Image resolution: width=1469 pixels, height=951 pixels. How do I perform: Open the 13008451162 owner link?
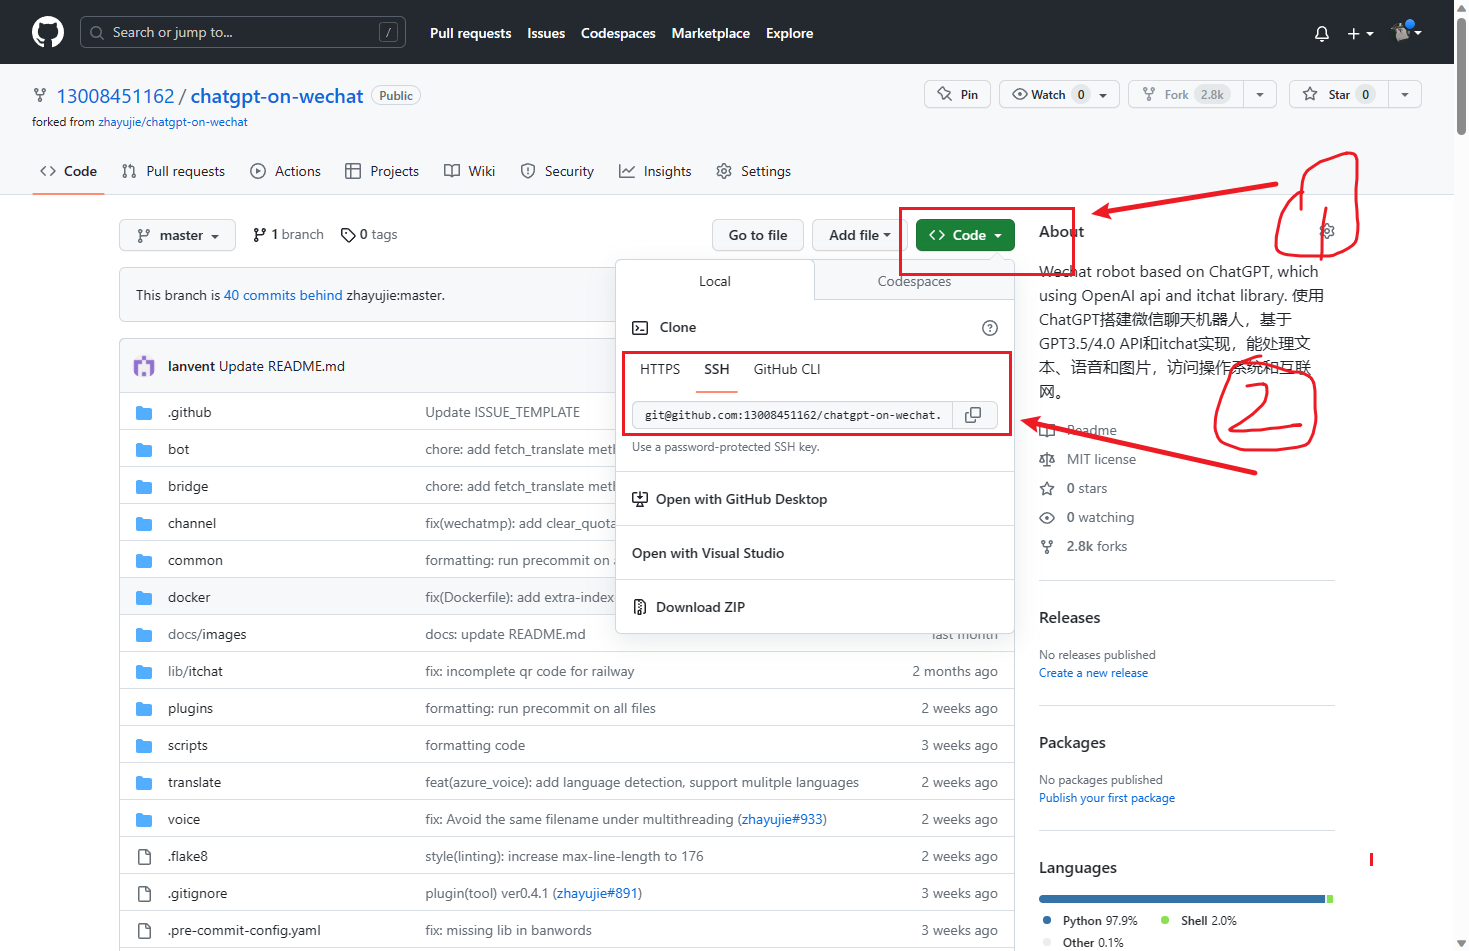[x=116, y=96]
